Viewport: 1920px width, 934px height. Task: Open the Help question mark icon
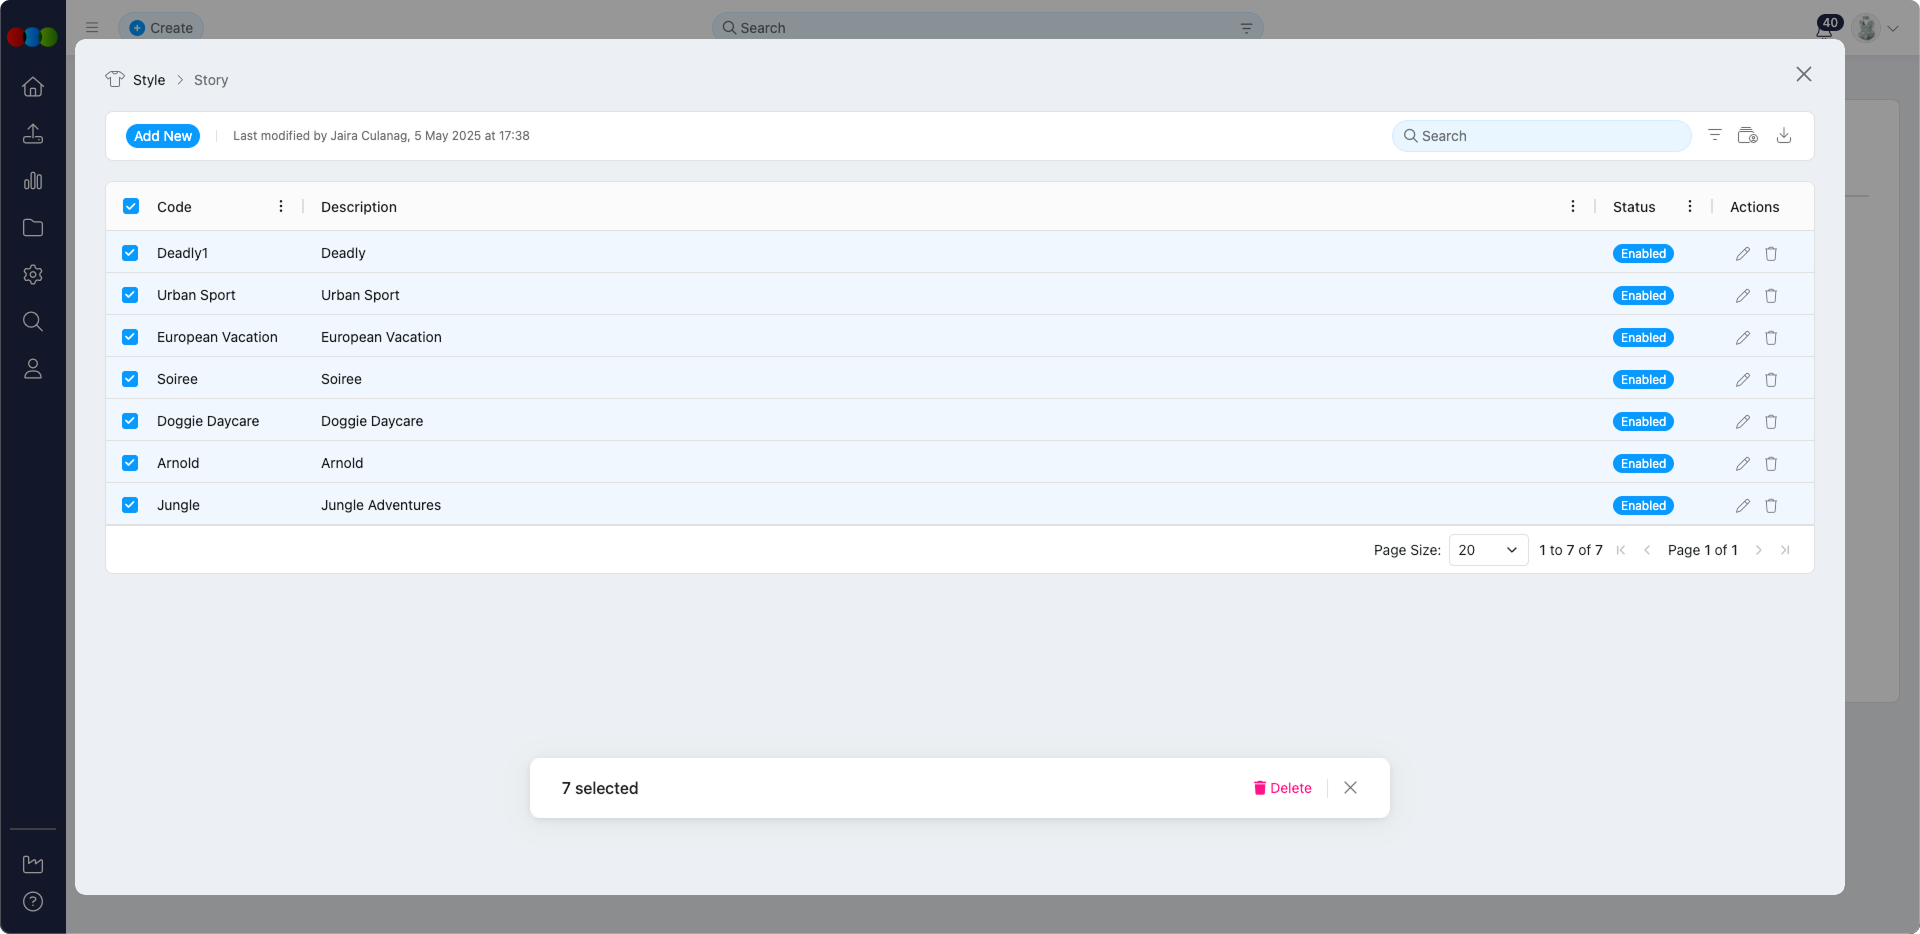[33, 902]
